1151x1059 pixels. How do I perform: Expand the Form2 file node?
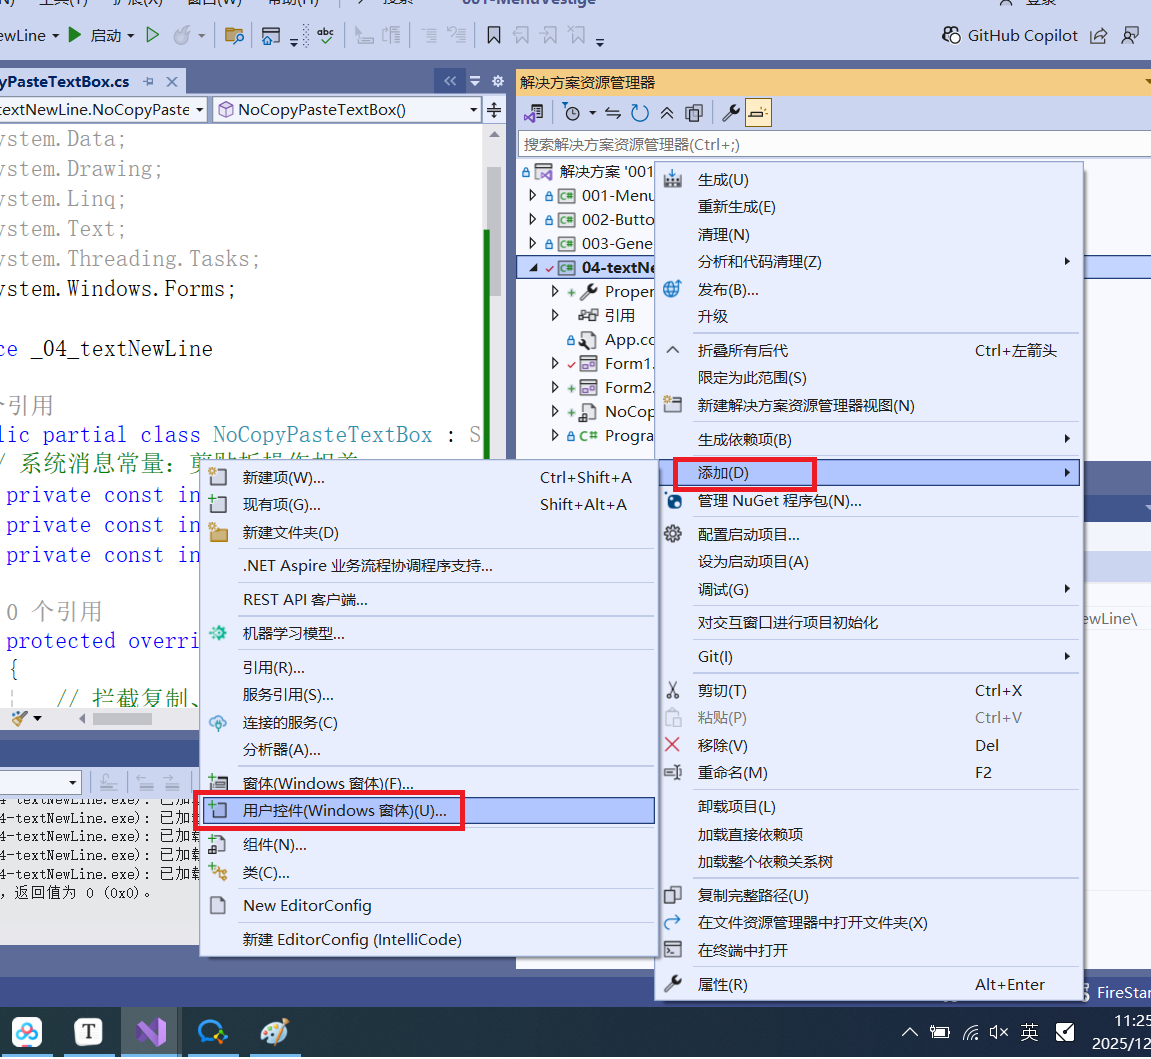pos(555,387)
